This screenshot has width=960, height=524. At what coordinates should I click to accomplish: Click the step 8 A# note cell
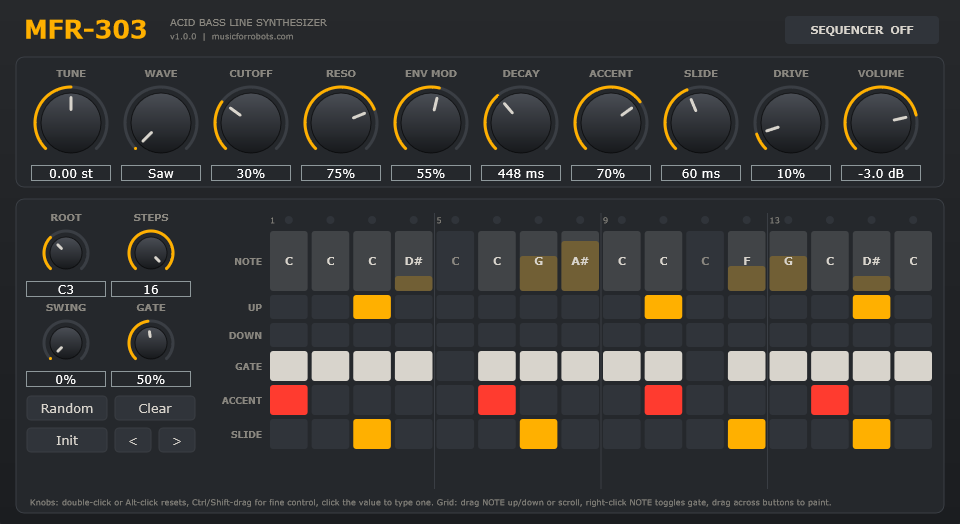click(x=580, y=261)
